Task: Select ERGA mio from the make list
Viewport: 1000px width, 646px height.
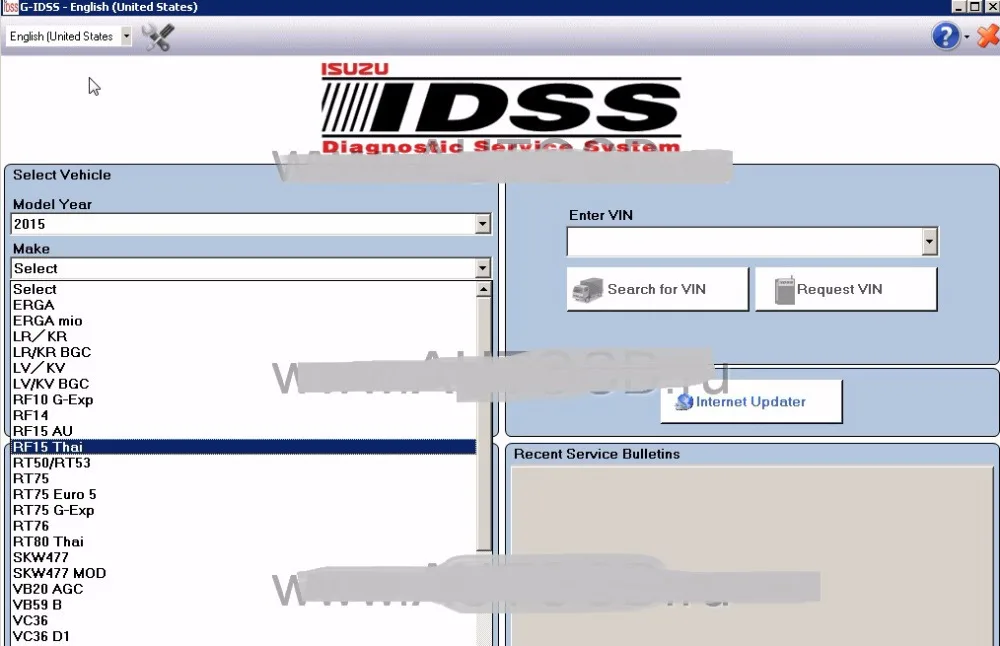Action: 243,321
